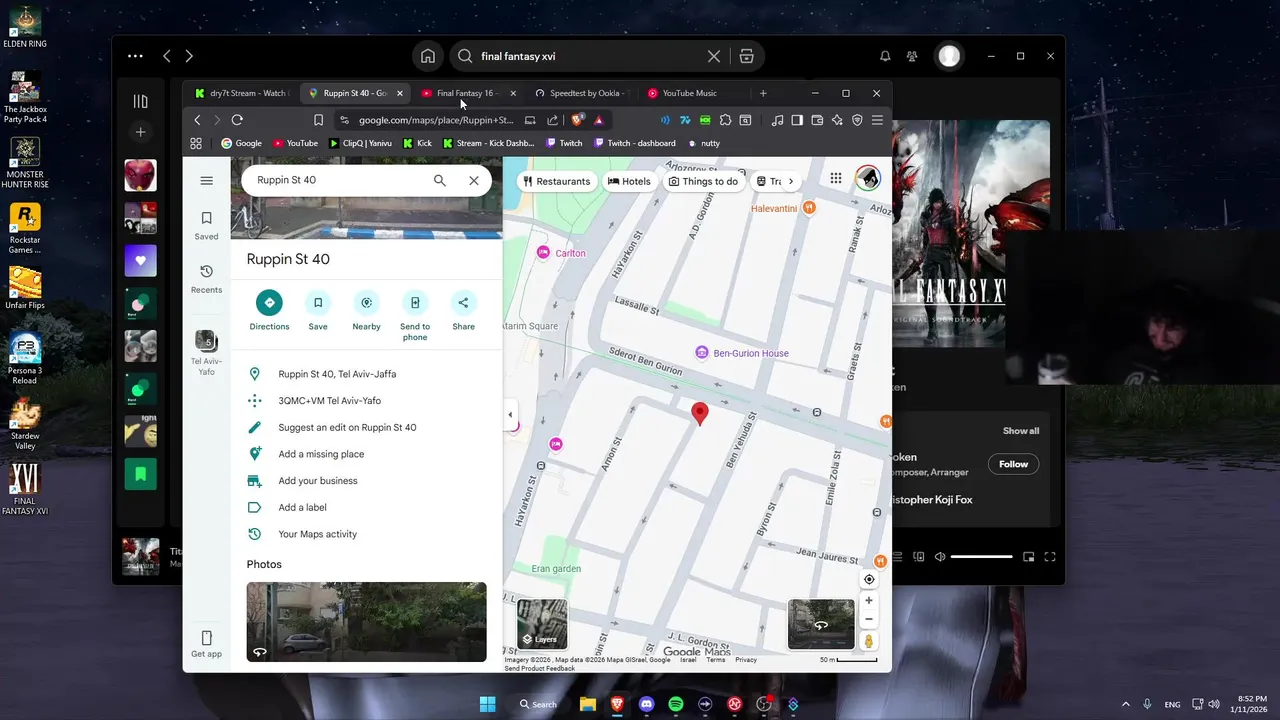Open the ClipQ | Yanivu bookmark

click(x=361, y=143)
